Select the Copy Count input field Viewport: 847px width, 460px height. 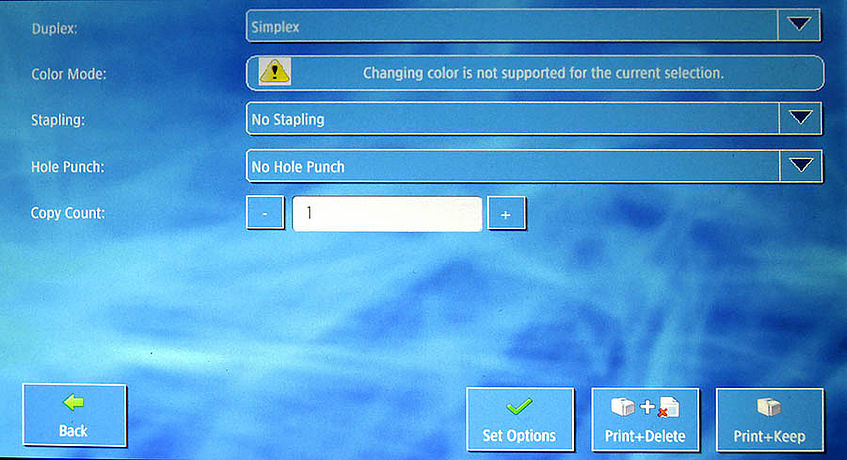tap(387, 214)
